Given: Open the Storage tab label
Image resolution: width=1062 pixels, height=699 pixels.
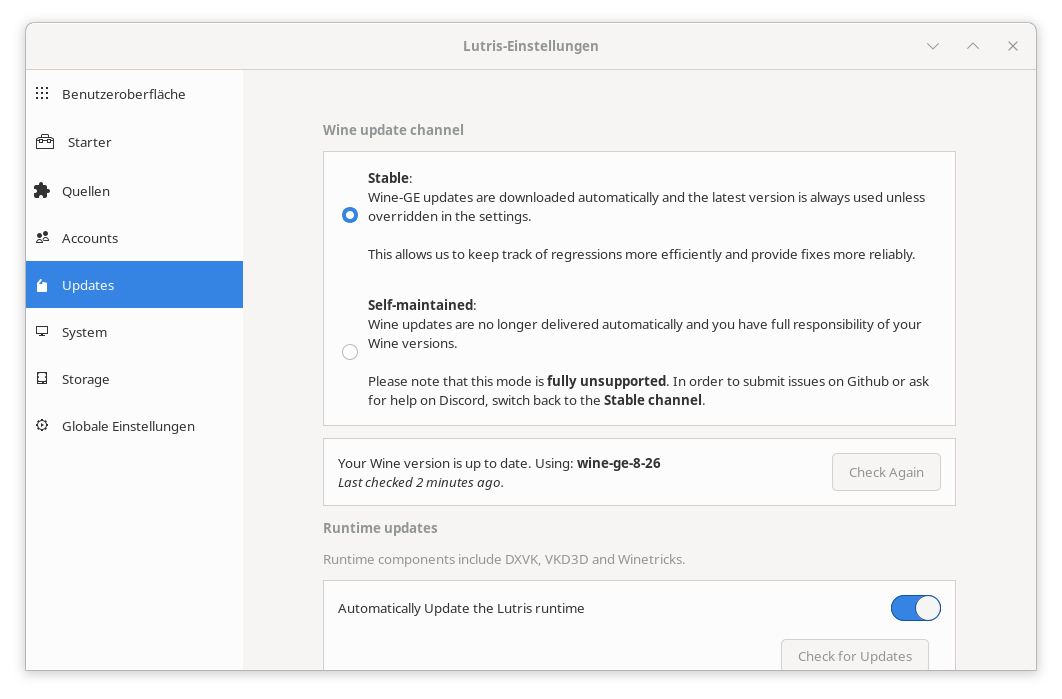Looking at the screenshot, I should coord(86,379).
